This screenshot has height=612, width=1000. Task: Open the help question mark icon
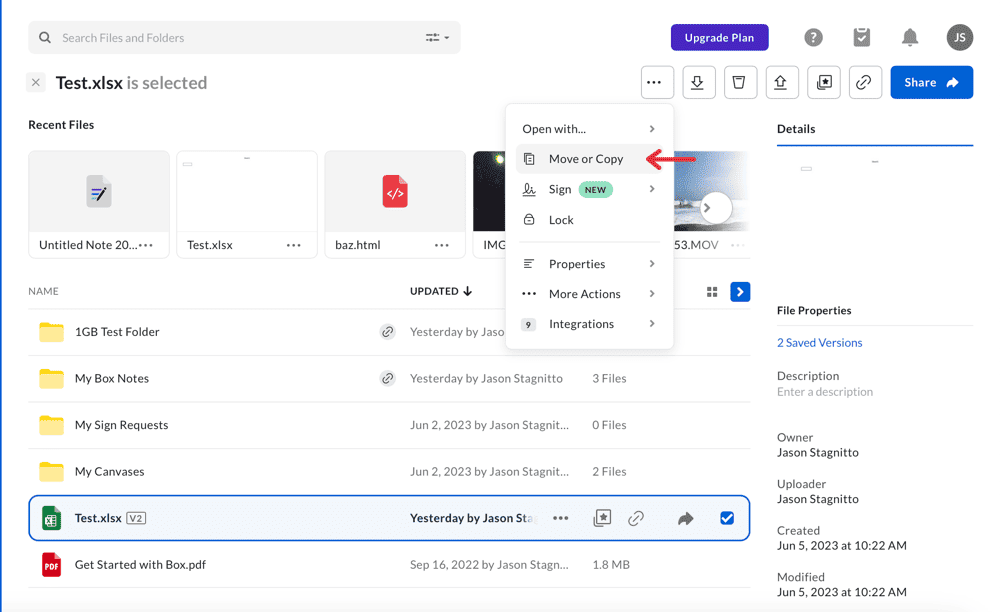[813, 38]
